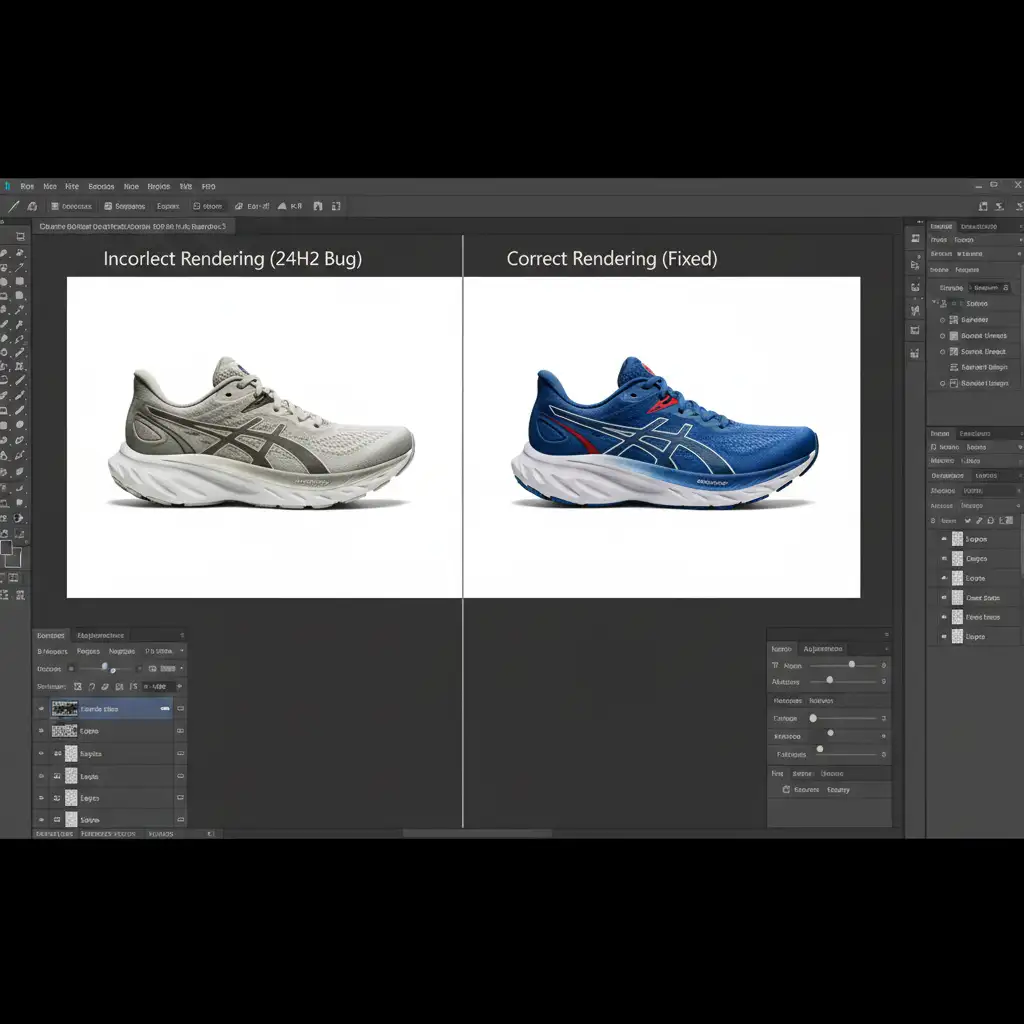Image resolution: width=1024 pixels, height=1024 pixels.
Task: Open the bottom-left layers panel options menu
Action: [x=182, y=635]
